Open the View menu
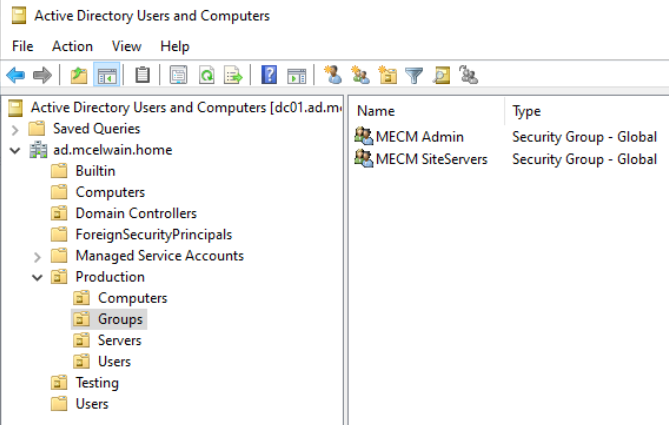The image size is (669, 425). tap(126, 46)
